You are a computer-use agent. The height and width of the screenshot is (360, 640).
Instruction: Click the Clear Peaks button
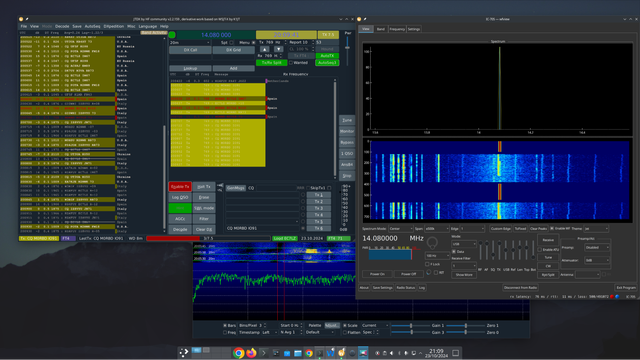(538, 229)
